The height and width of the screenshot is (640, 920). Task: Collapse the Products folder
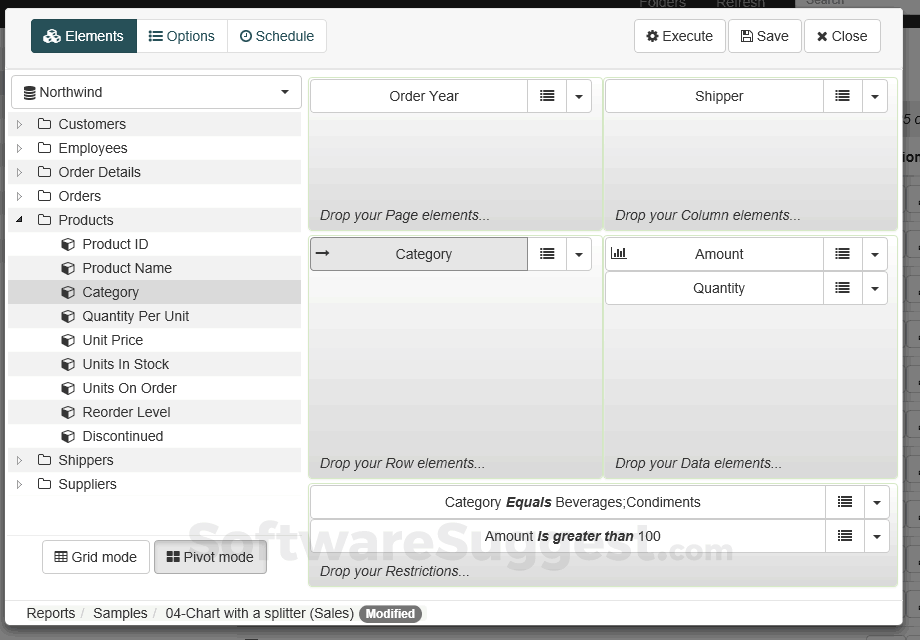pyautogui.click(x=19, y=220)
